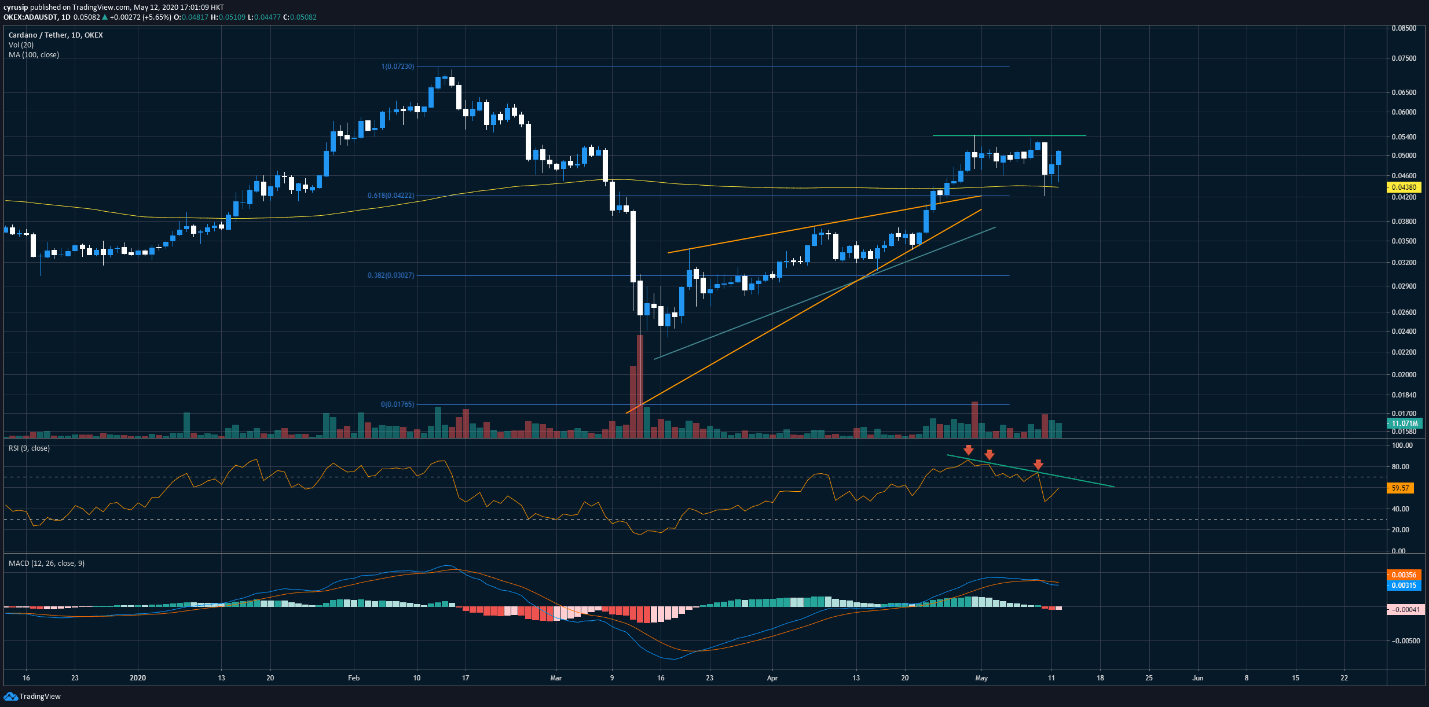The width and height of the screenshot is (1429, 707).
Task: Click the third red arrow marker on RSI
Action: tap(1039, 464)
